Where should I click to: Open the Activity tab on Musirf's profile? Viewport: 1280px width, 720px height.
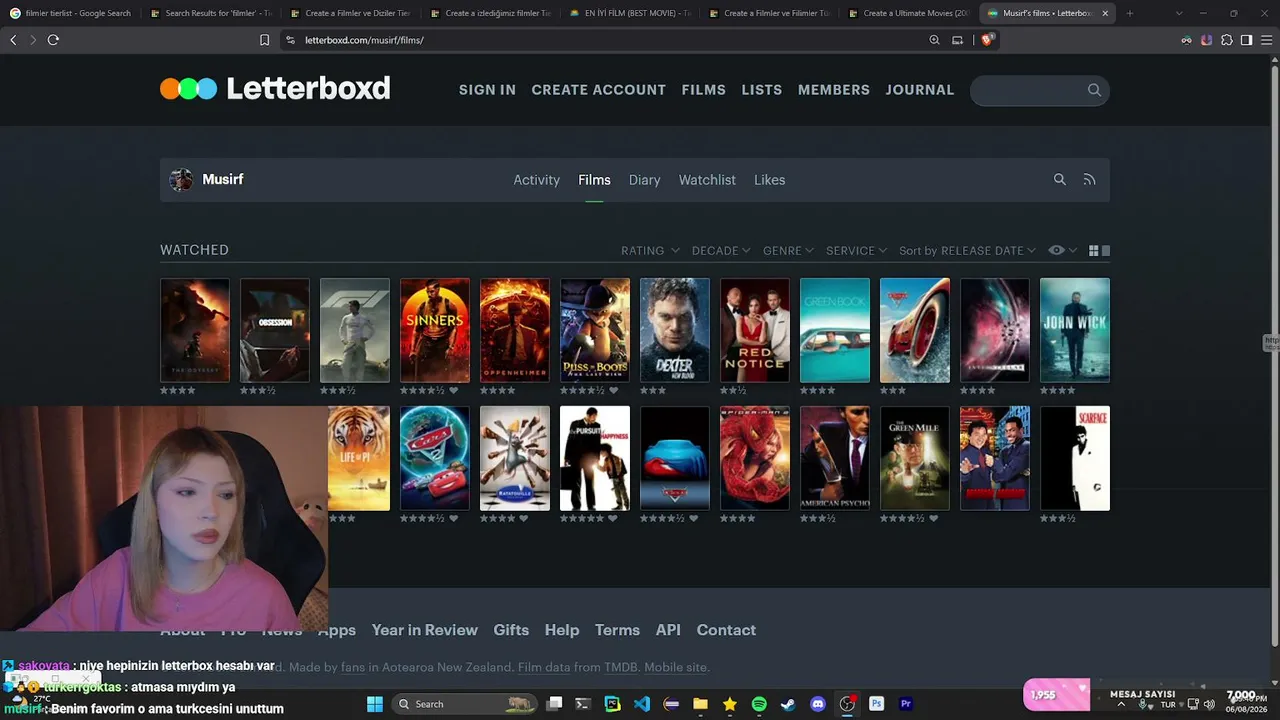536,180
